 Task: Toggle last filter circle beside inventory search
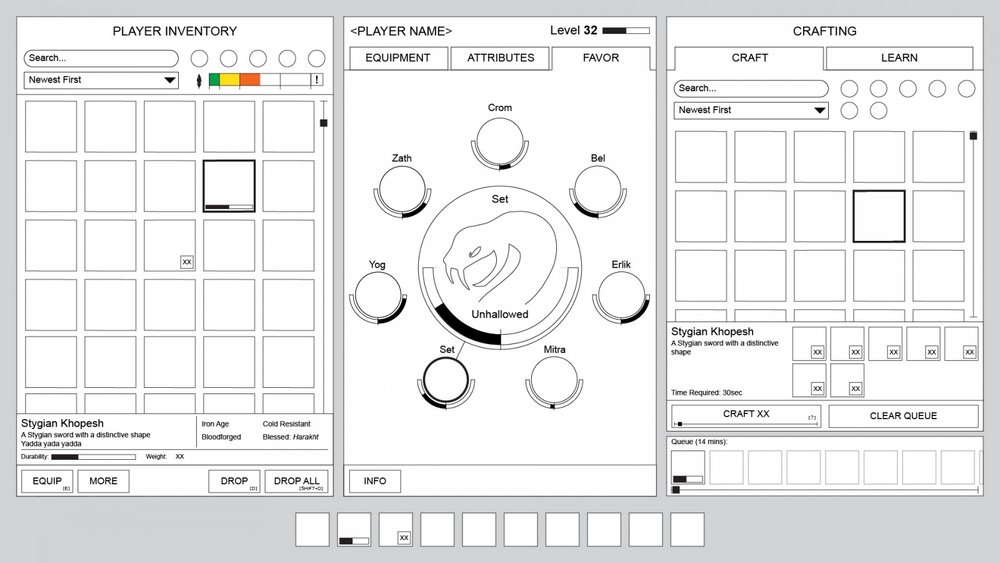316,59
